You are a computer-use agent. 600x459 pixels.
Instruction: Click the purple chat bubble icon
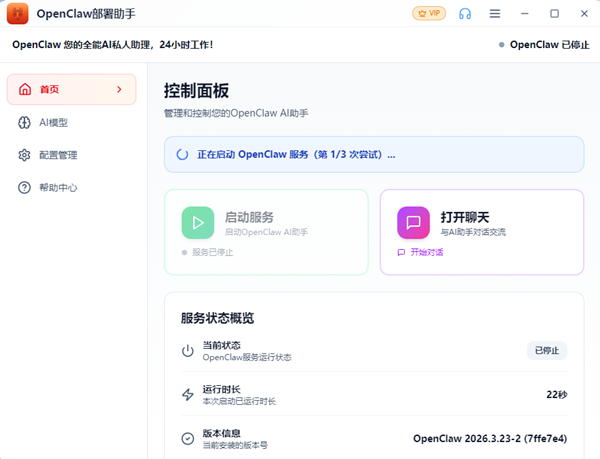click(x=413, y=223)
